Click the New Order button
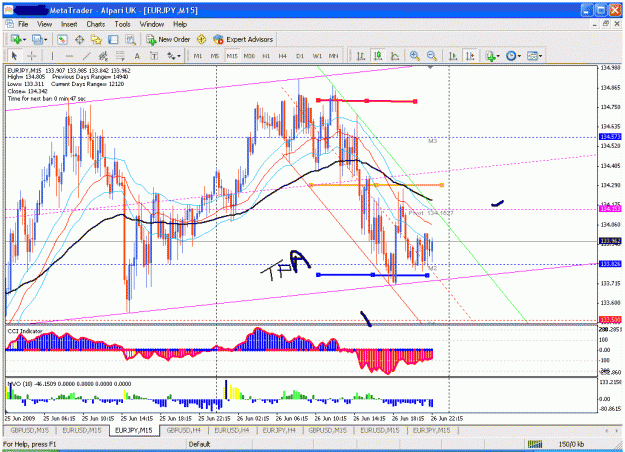This screenshot has width=625, height=452. coord(169,39)
